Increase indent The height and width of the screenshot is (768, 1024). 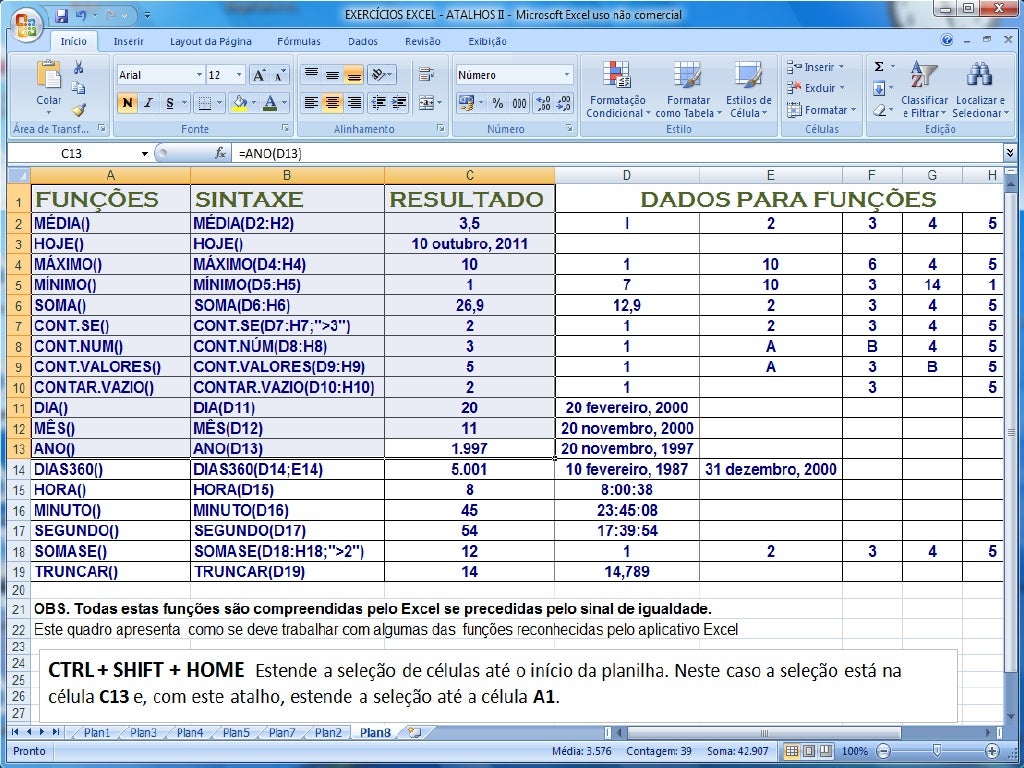pos(398,103)
